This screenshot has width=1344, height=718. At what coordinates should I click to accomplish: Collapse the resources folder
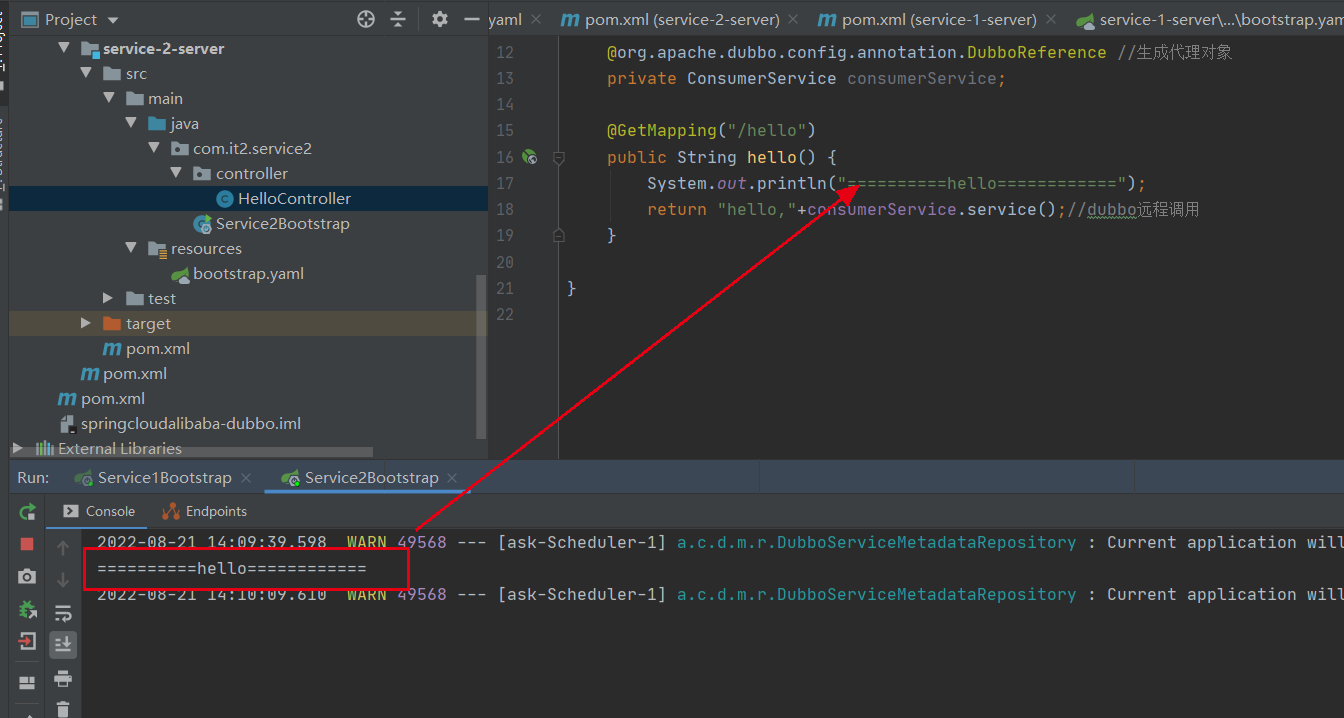pyautogui.click(x=131, y=248)
